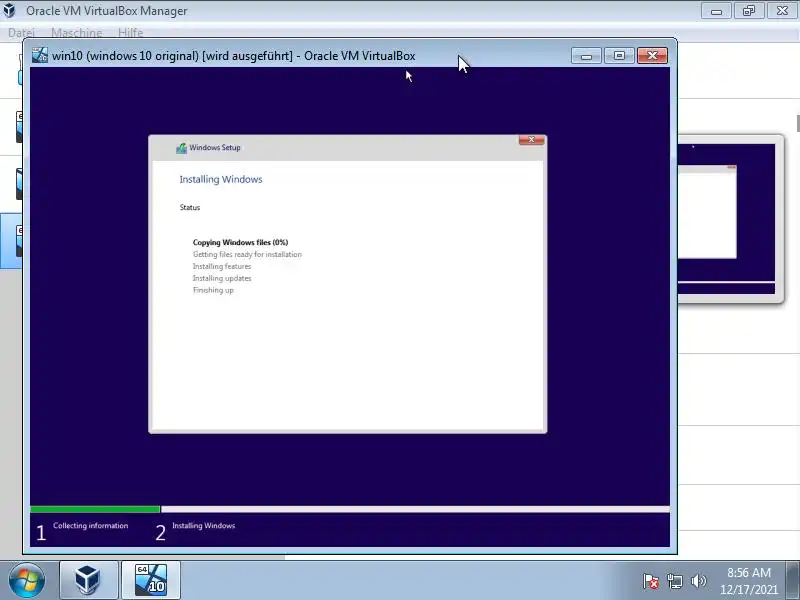Click the Manager scrollbar at right edge
Image resolution: width=800 pixels, height=600 pixels.
[798, 123]
